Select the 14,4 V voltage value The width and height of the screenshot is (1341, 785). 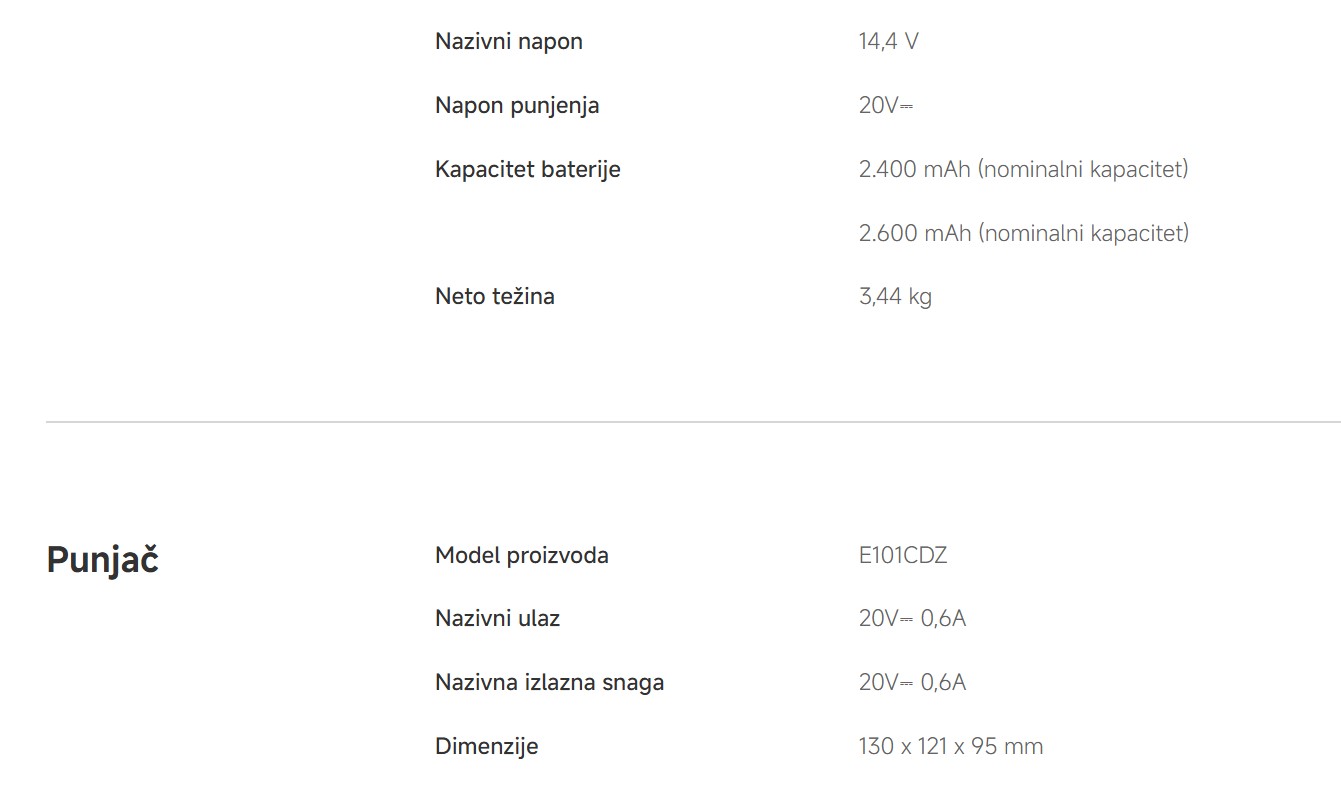[888, 42]
